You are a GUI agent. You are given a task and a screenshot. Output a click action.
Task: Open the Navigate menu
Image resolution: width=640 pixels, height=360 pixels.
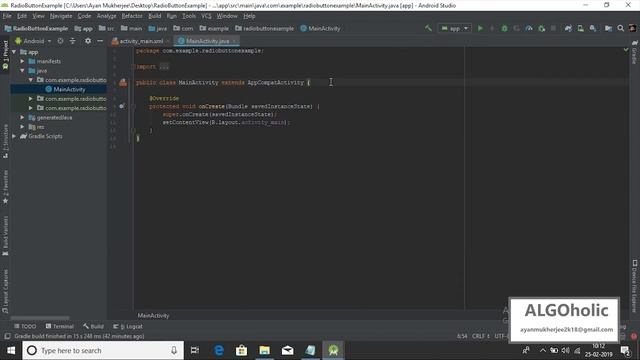click(x=61, y=16)
